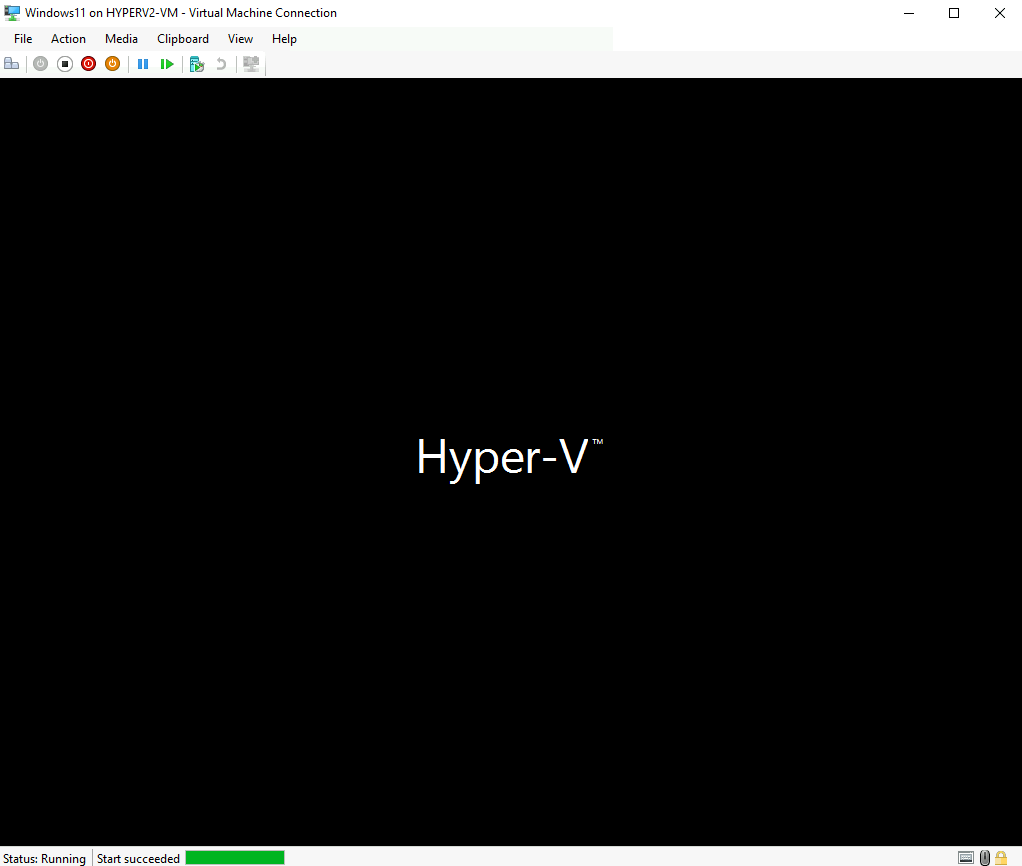Maximize the Virtual Machine Connection window
This screenshot has width=1022, height=866.
[x=954, y=13]
